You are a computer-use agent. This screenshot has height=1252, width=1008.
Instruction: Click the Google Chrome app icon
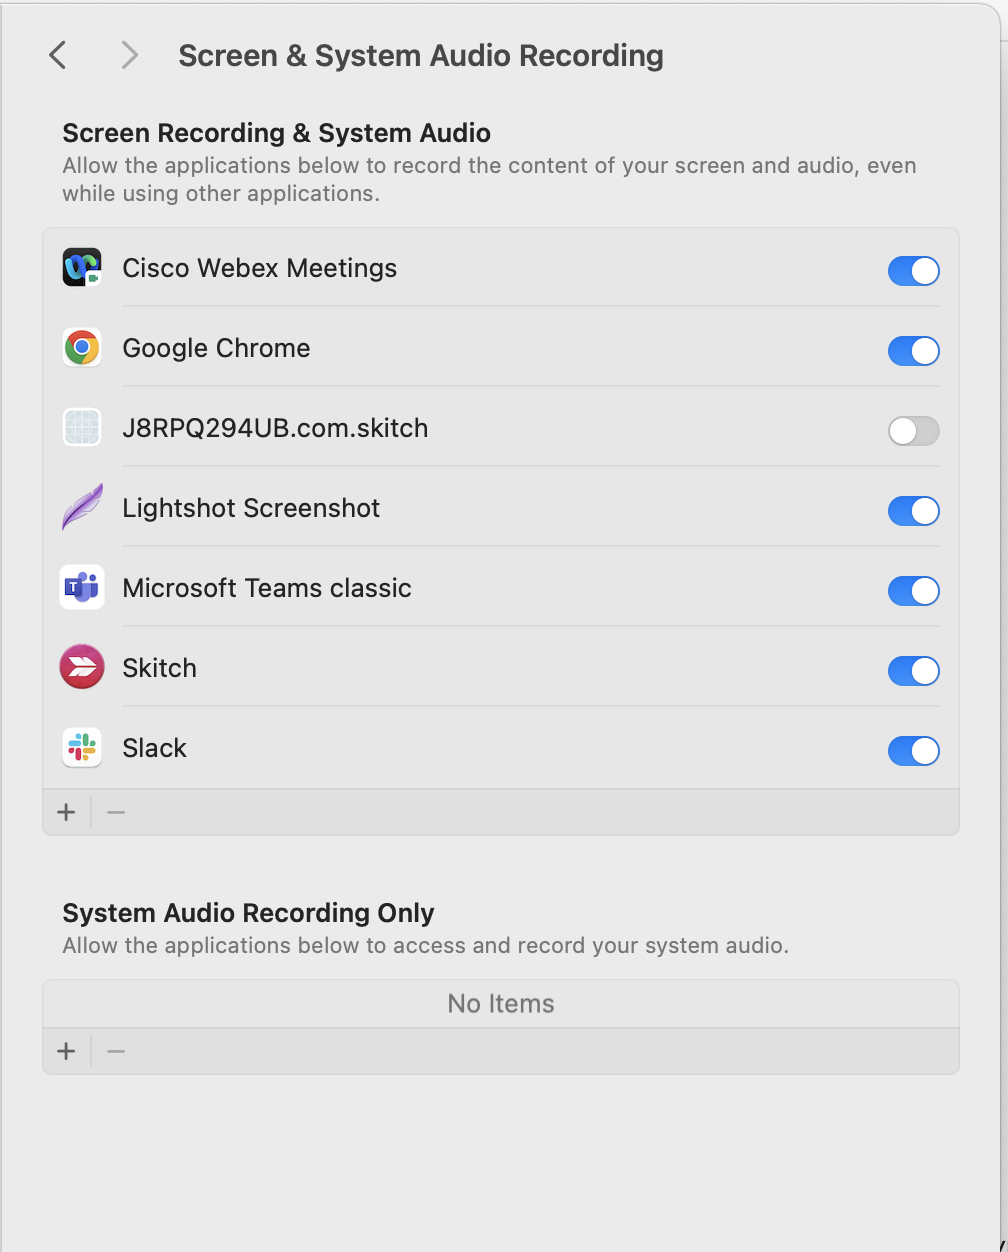(x=82, y=348)
